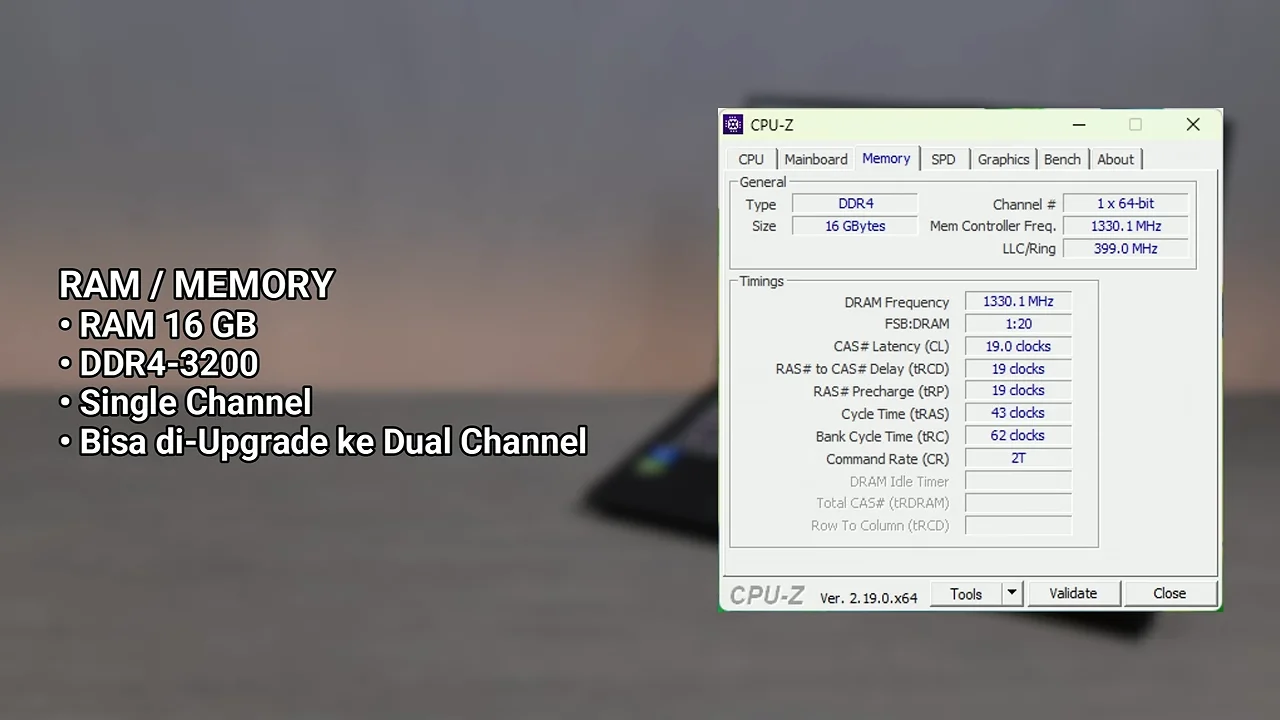Screen dimensions: 1280x720
Task: Open the Bench tab
Action: click(1062, 159)
